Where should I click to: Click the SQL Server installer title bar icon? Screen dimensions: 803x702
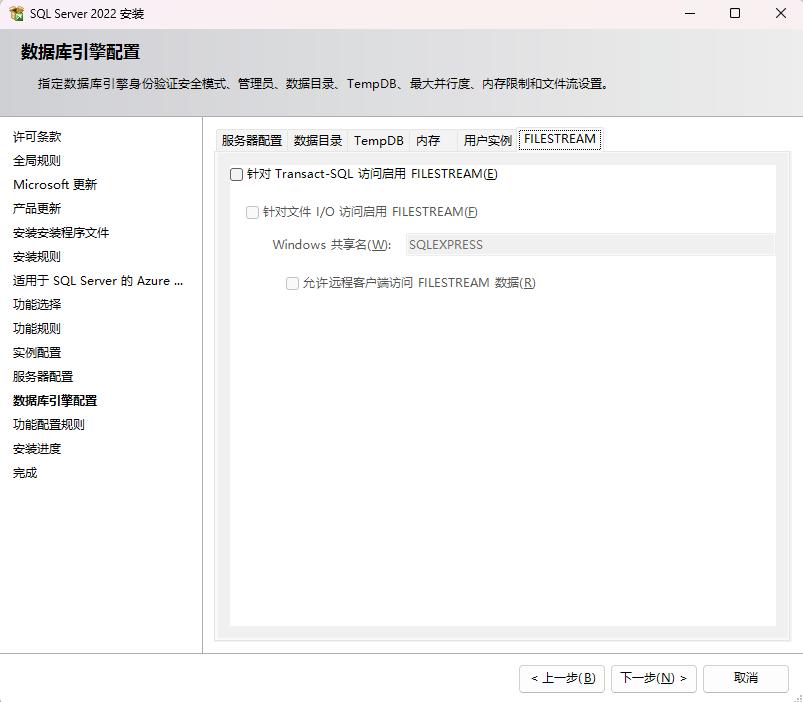click(16, 14)
